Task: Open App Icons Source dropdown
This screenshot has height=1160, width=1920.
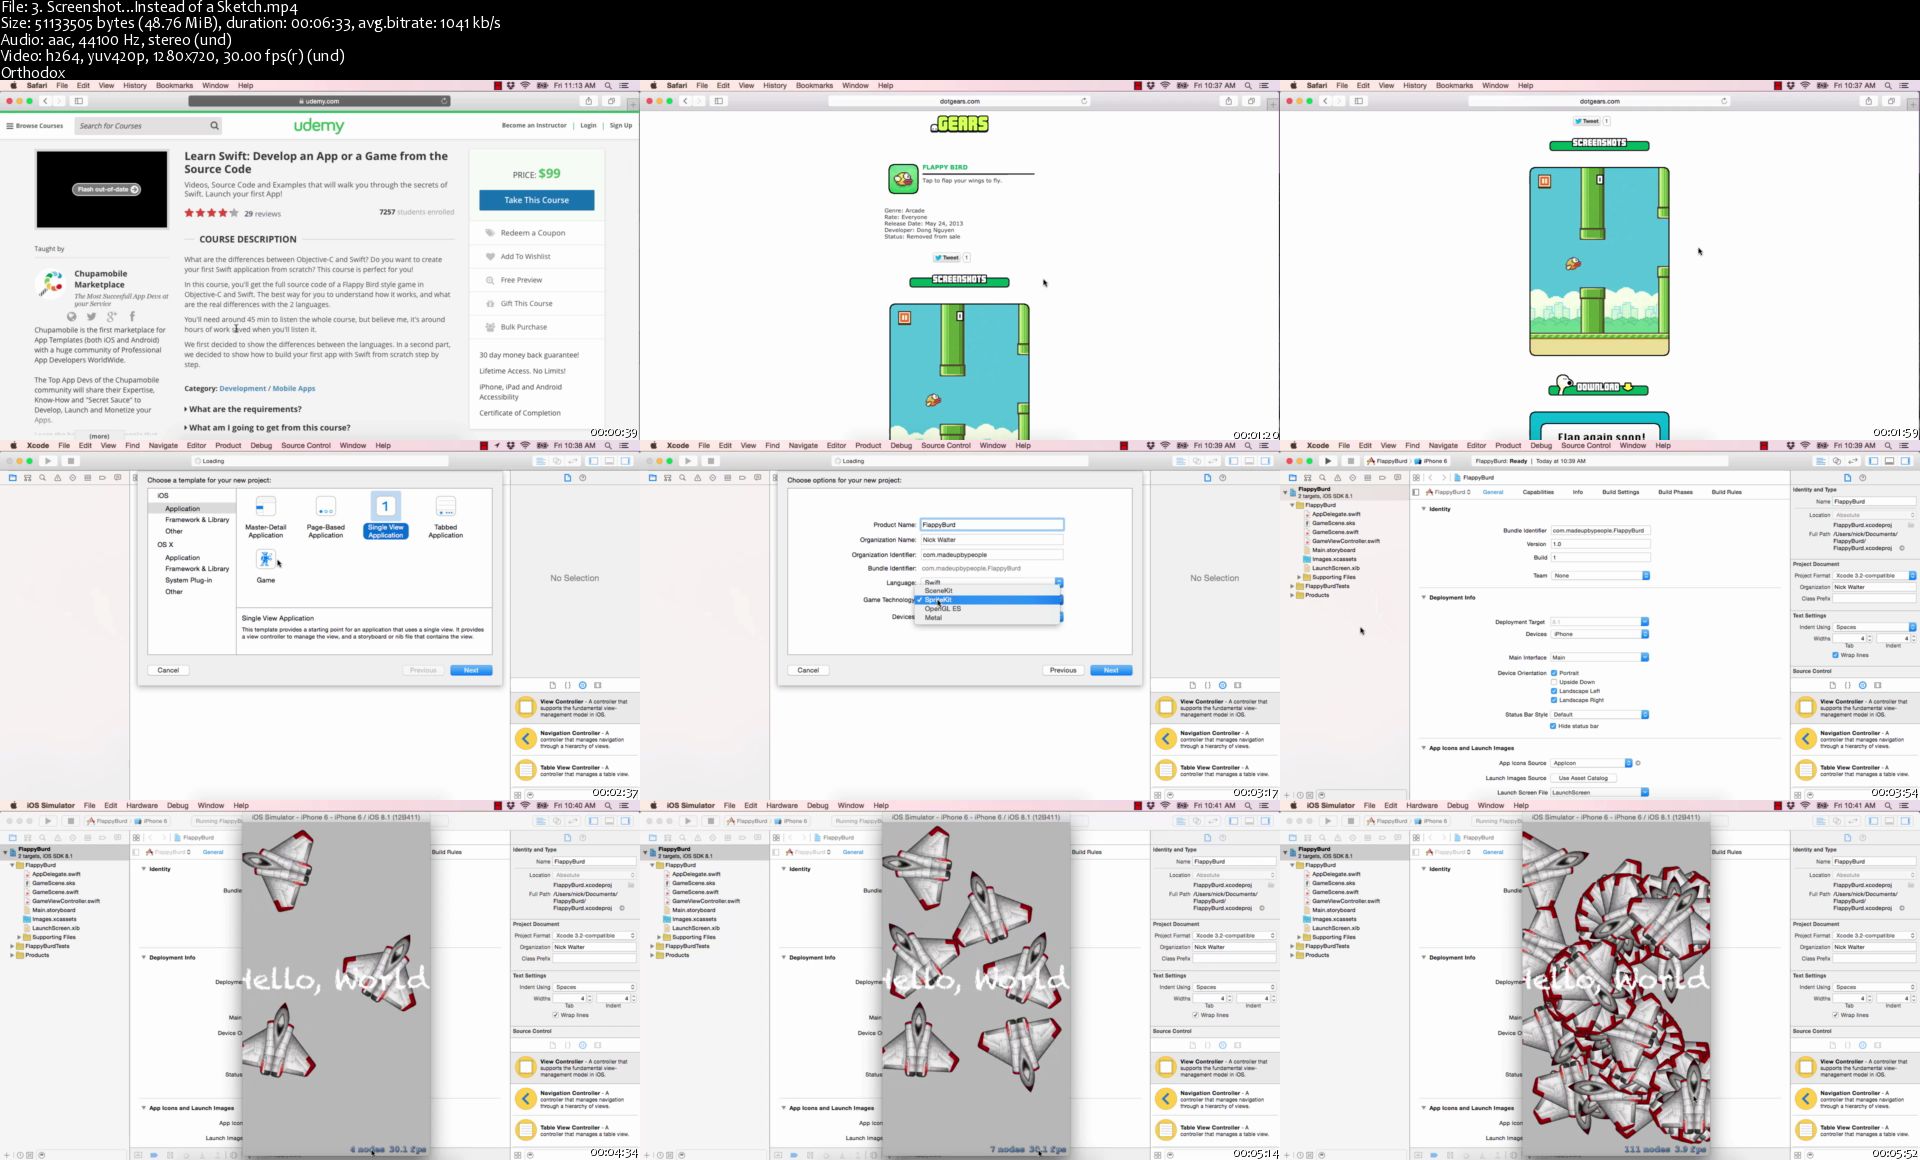Action: click(1592, 763)
